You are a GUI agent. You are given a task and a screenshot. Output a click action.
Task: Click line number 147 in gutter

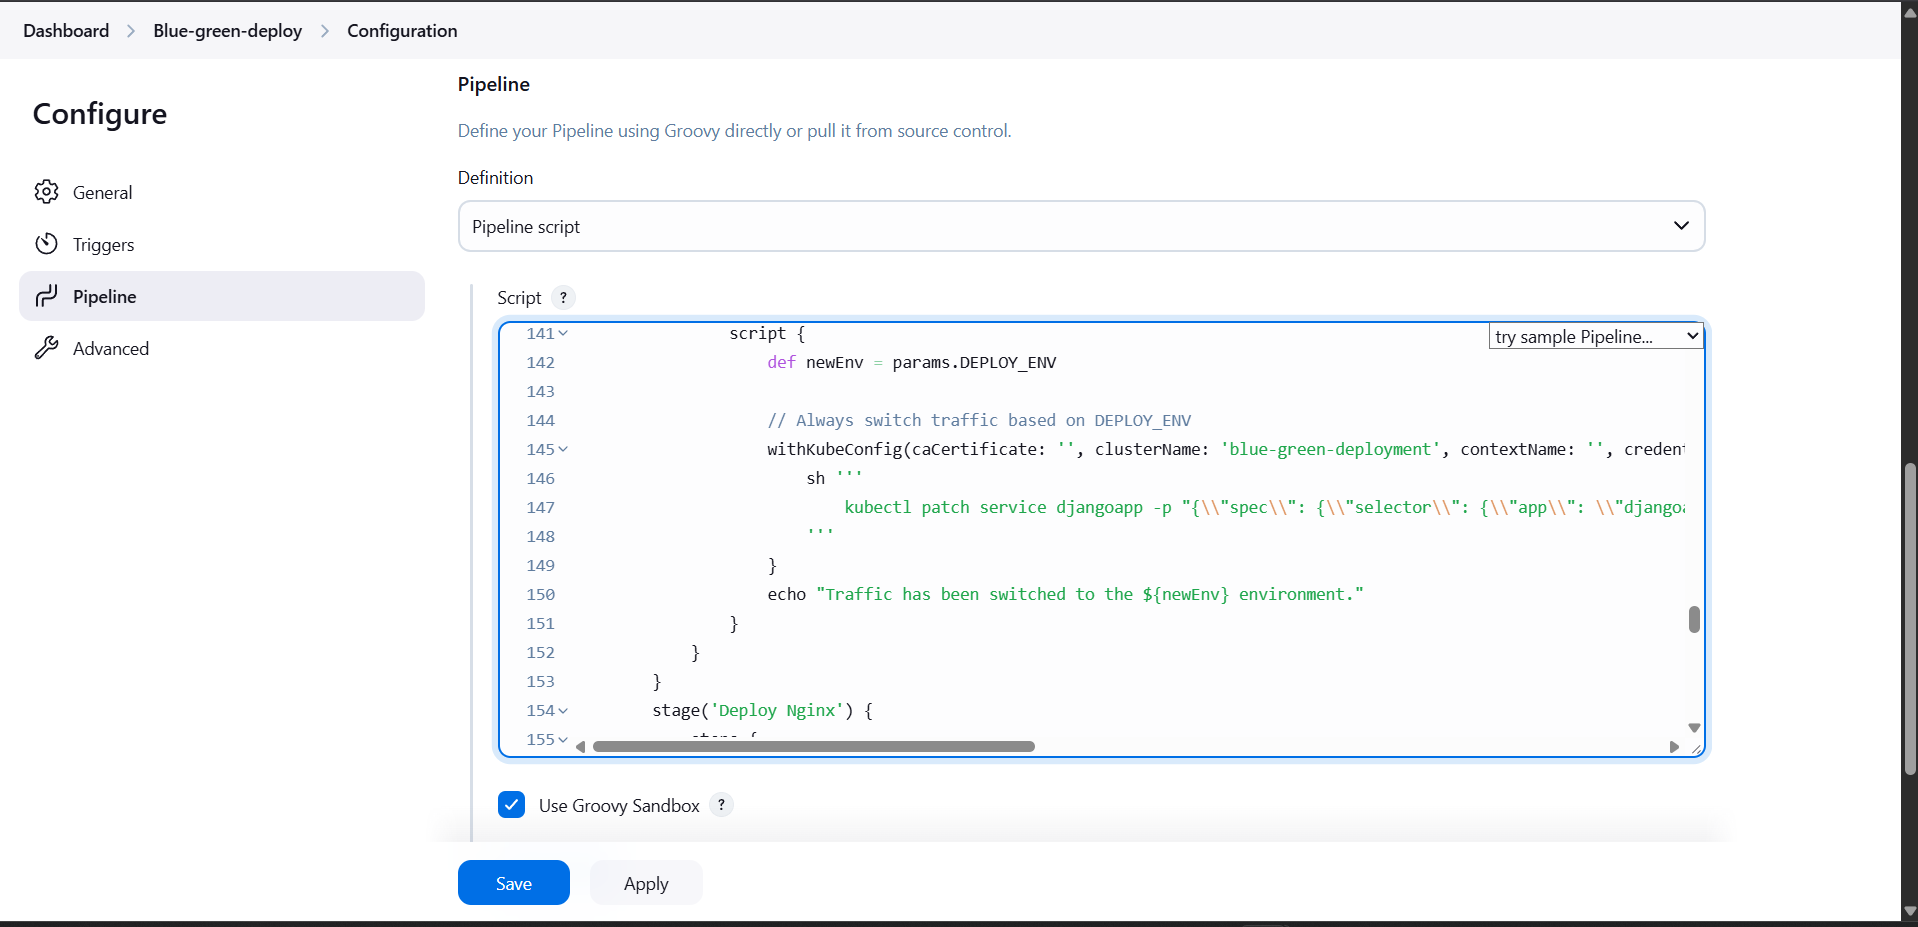pyautogui.click(x=540, y=507)
